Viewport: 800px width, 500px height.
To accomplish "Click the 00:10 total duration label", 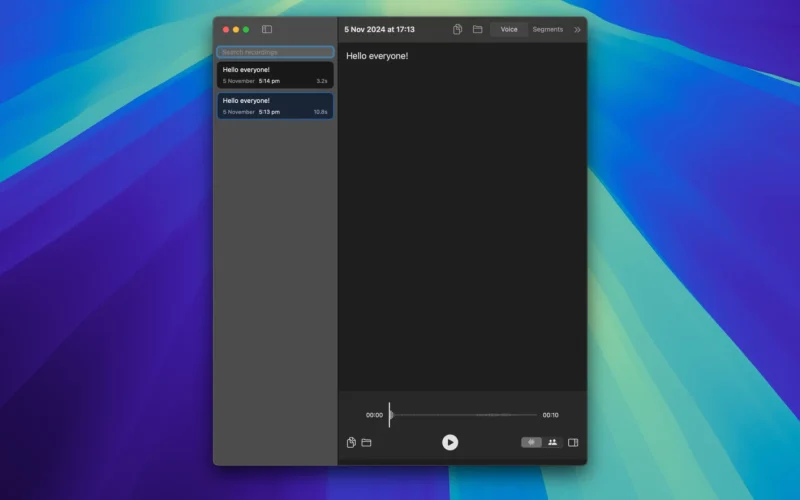I will tap(551, 415).
